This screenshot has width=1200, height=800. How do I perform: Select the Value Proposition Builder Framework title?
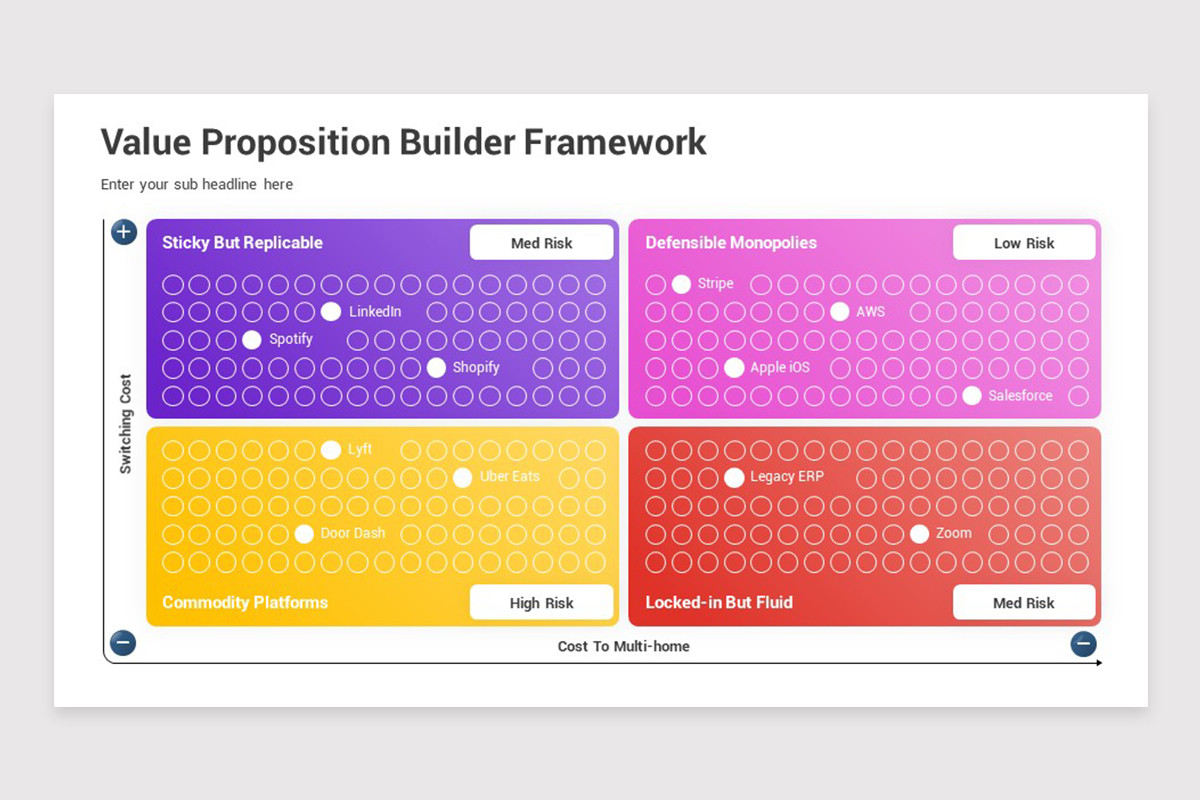pyautogui.click(x=404, y=142)
